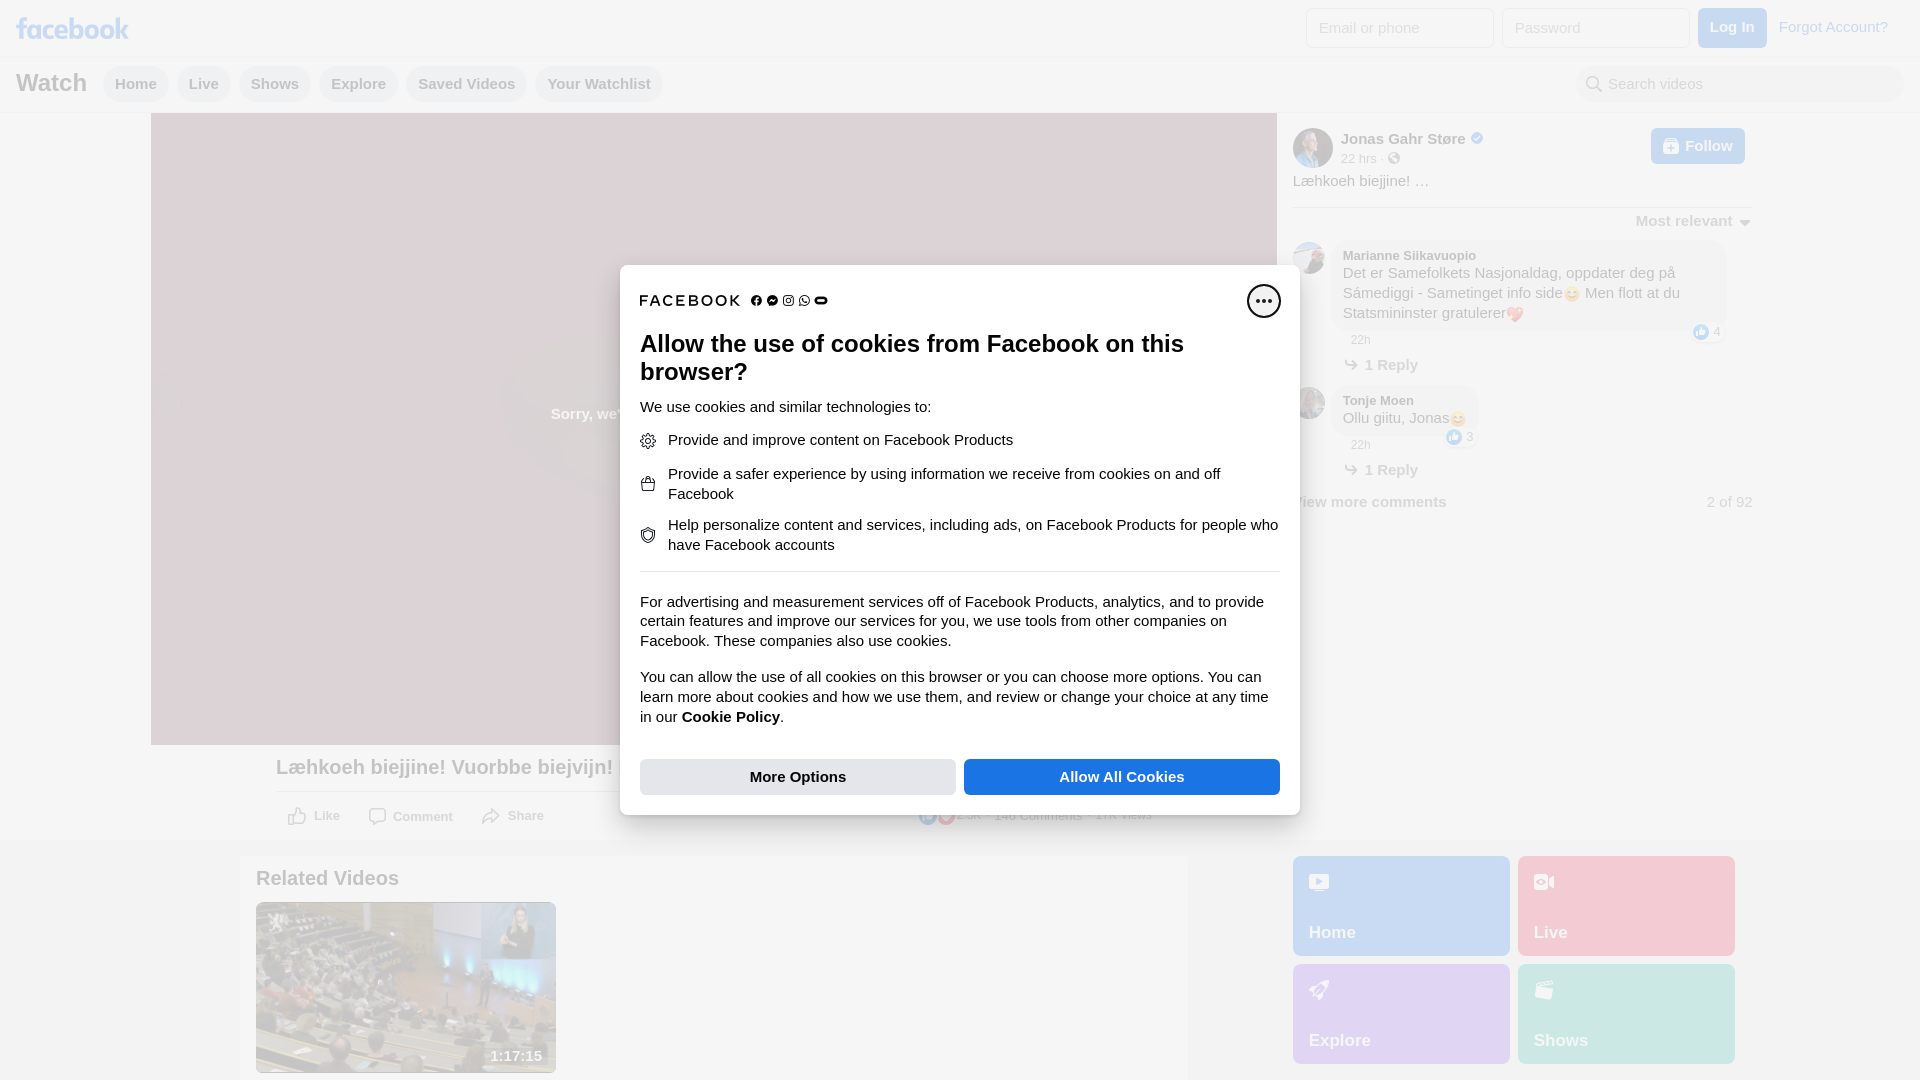Click Marianne Siikavuopio's avatar
1920x1080 pixels.
click(1309, 258)
